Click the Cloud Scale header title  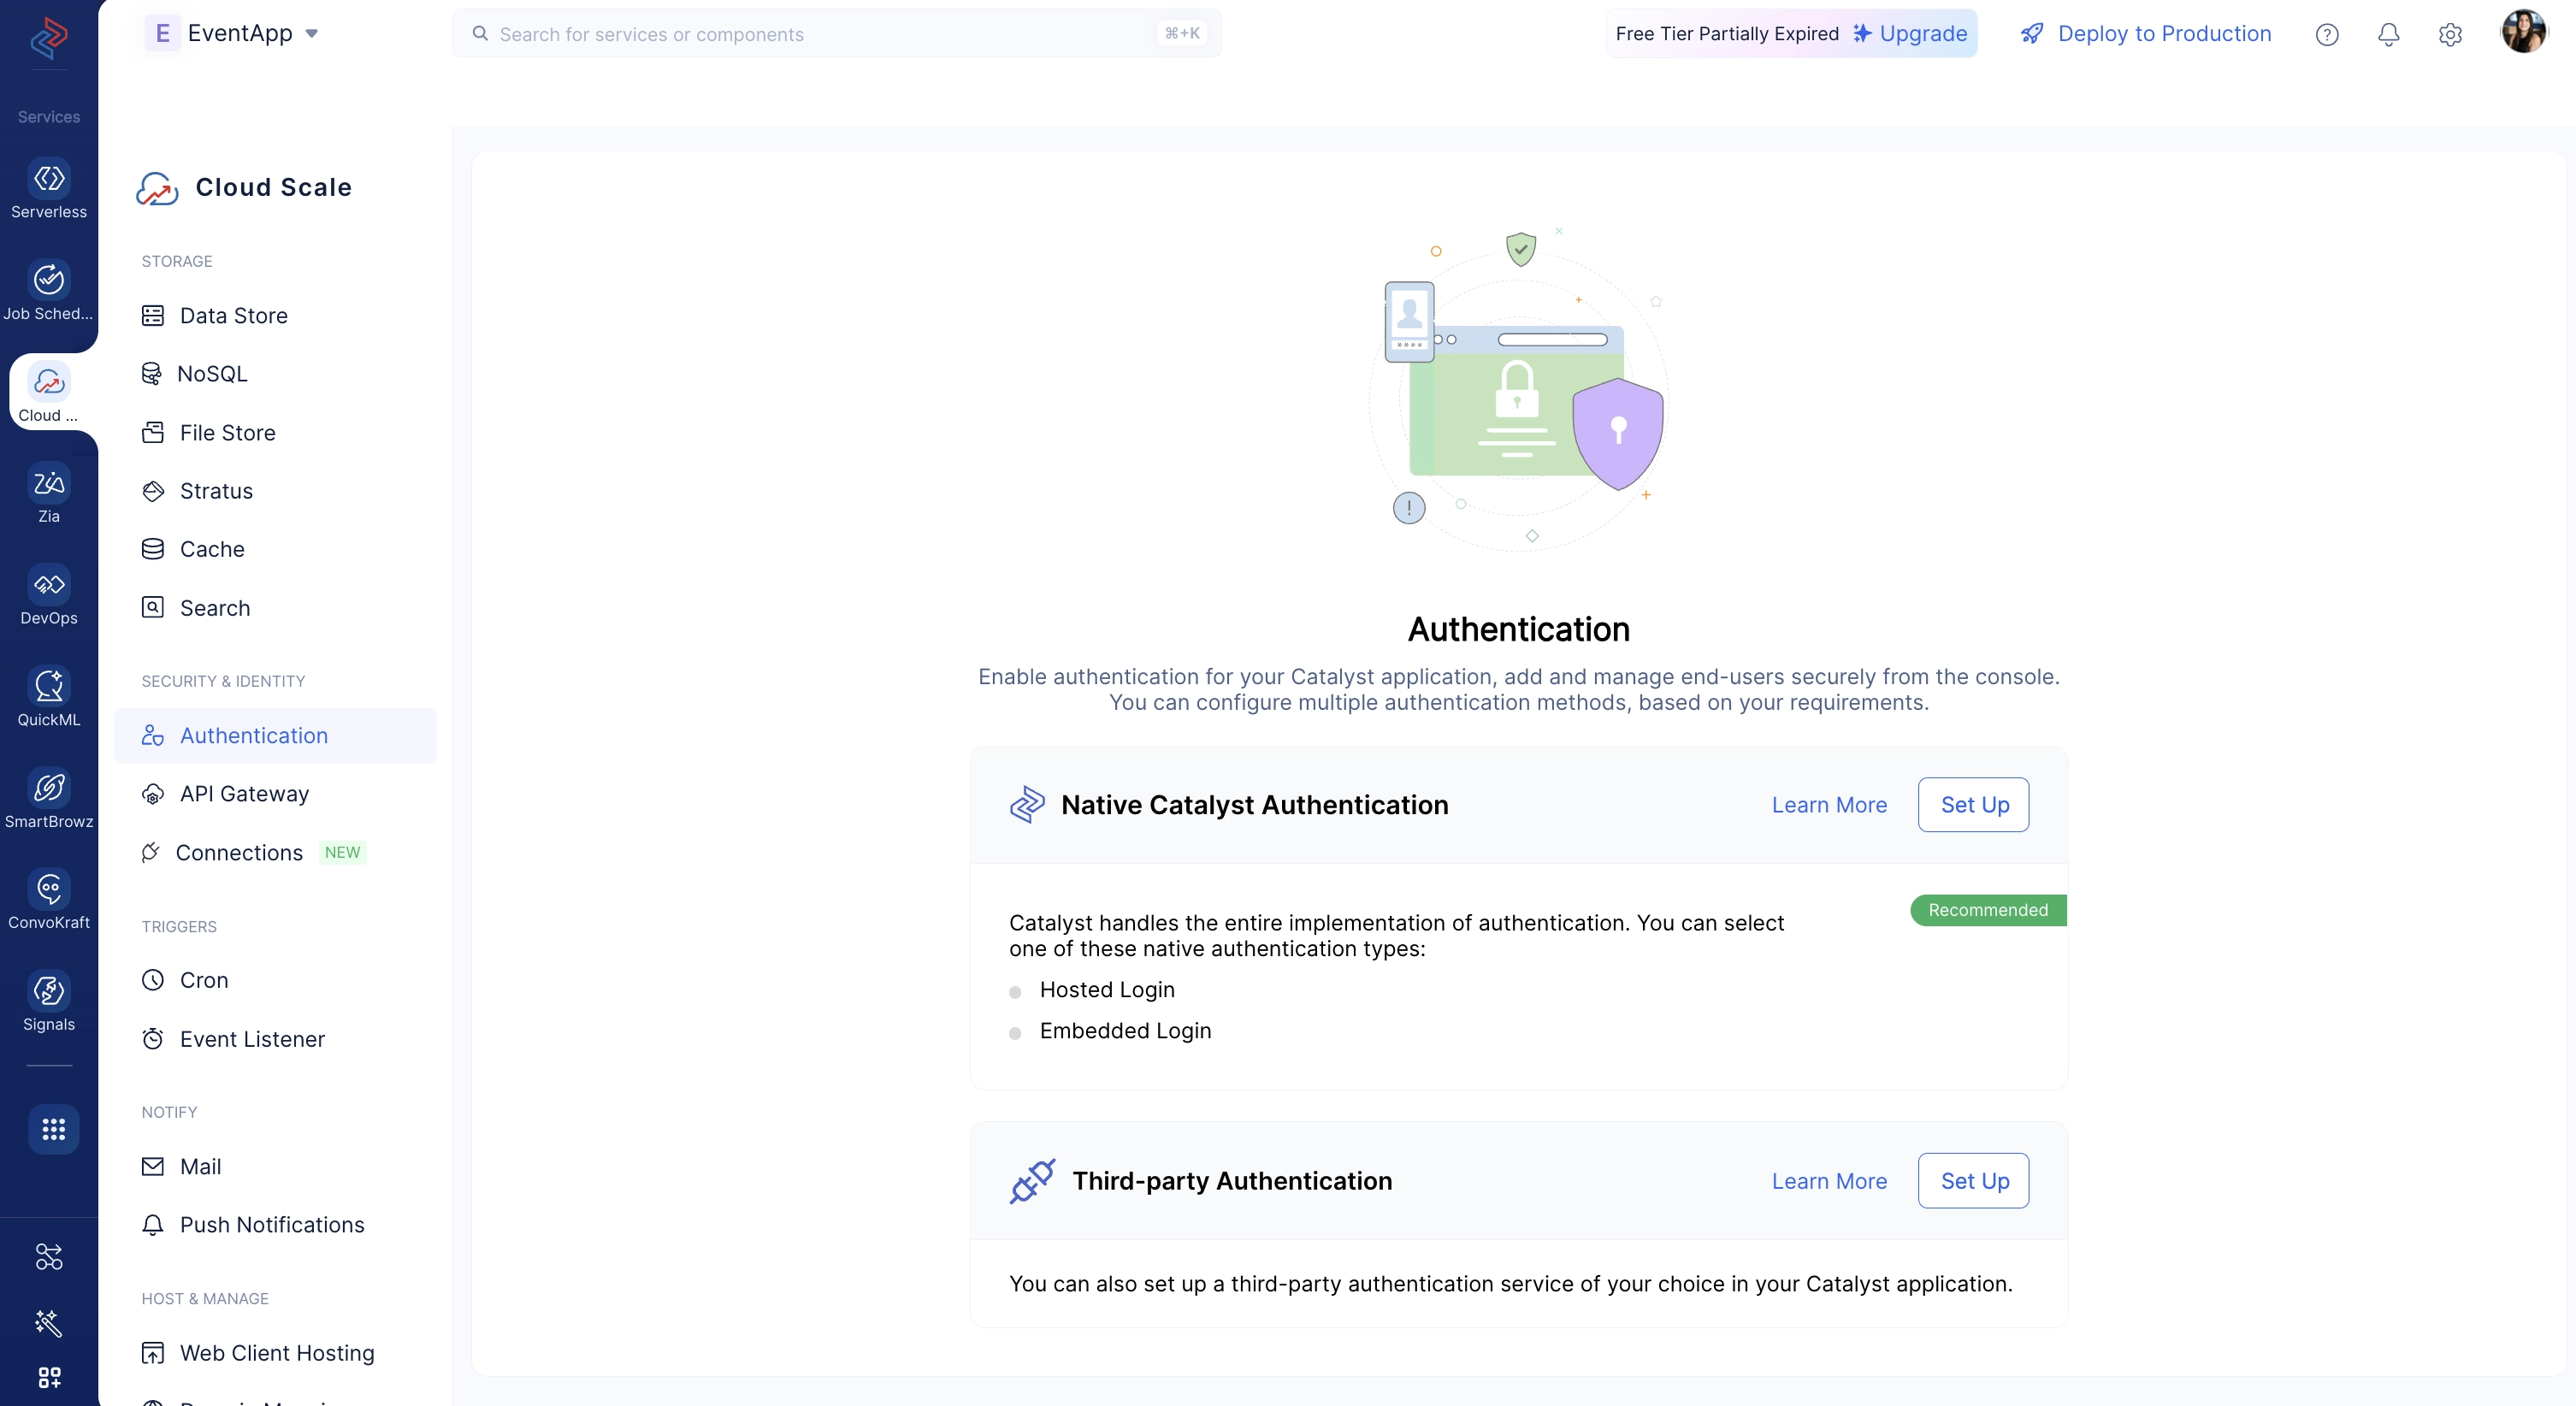pos(273,187)
